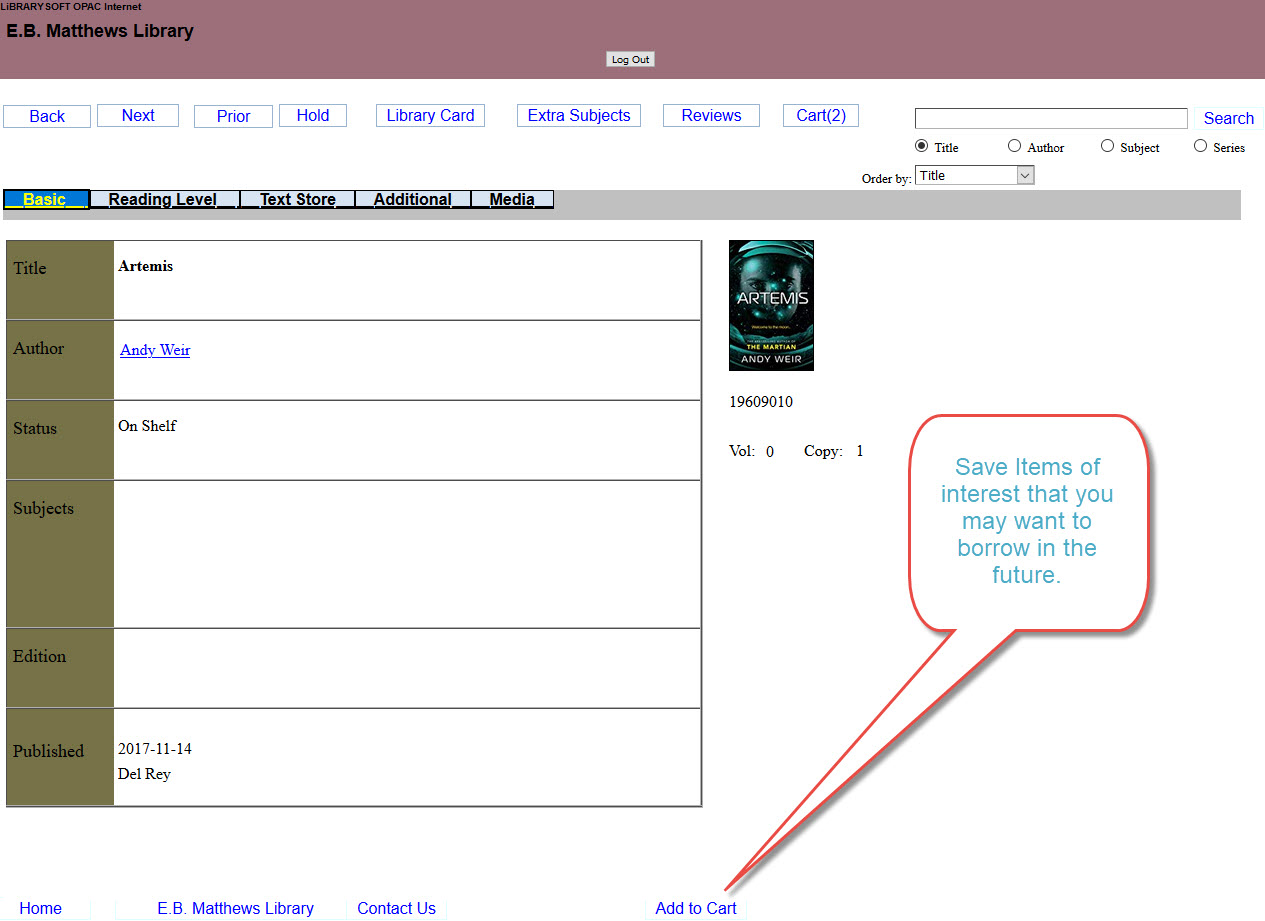Open Cart(2) to view saved items

[820, 116]
